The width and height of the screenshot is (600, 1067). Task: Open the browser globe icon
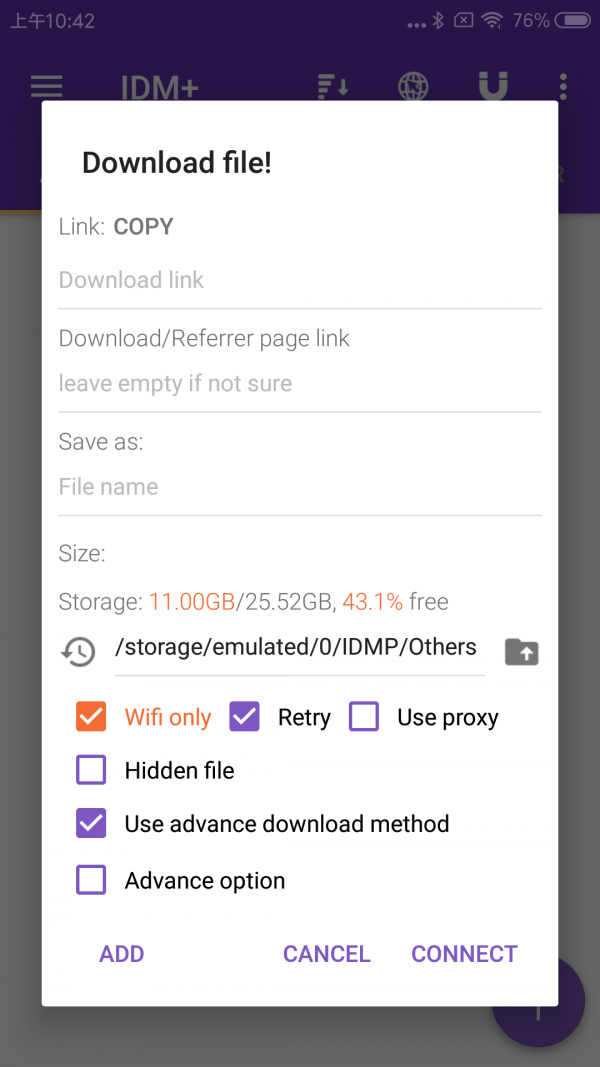413,86
